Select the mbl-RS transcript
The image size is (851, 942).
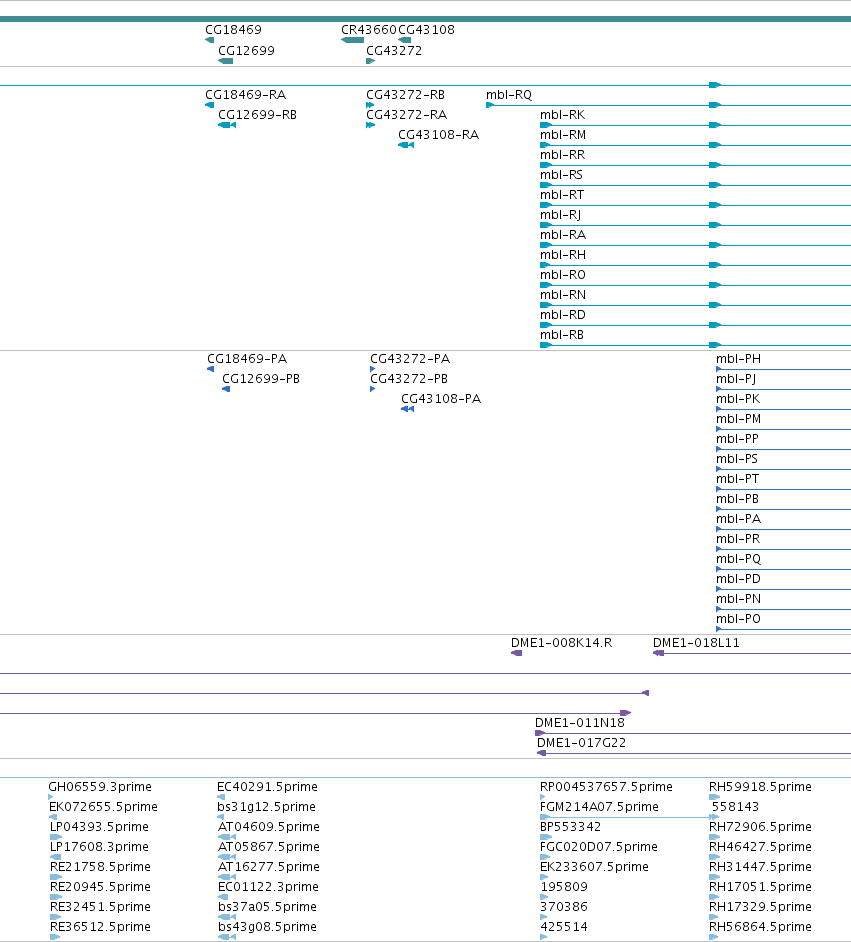point(561,174)
